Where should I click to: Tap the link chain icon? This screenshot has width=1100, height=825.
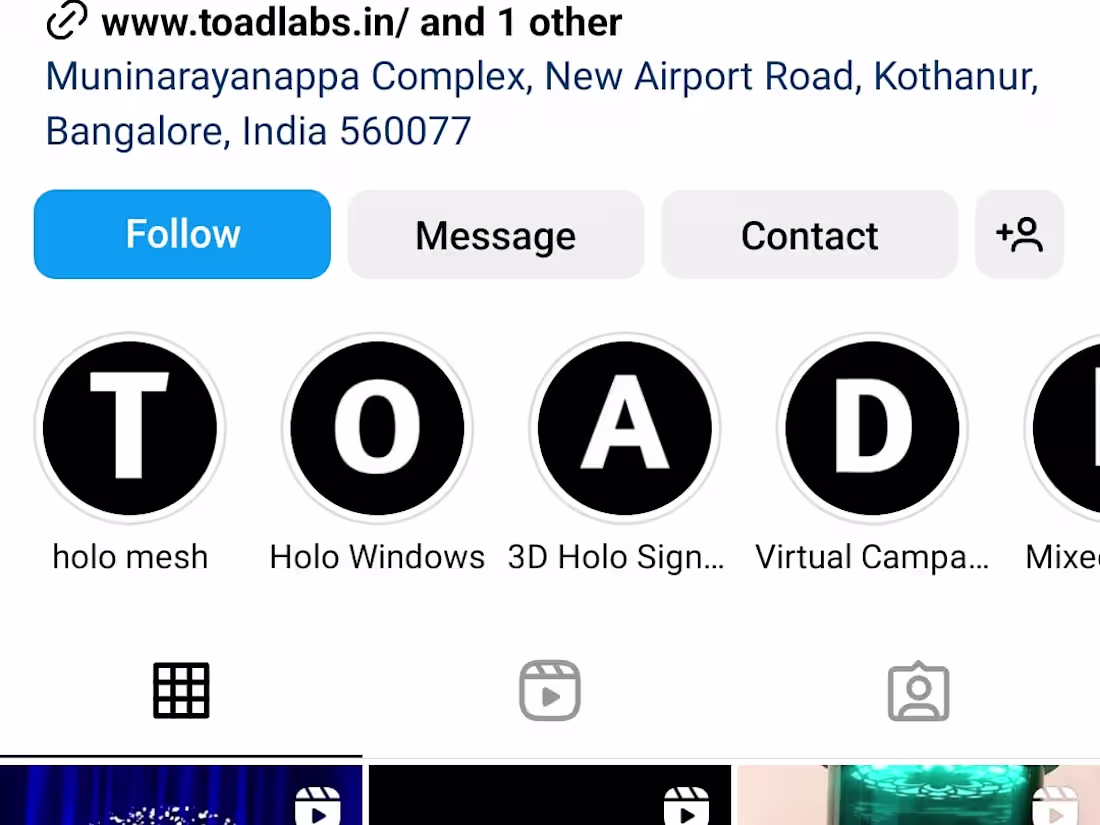point(67,21)
